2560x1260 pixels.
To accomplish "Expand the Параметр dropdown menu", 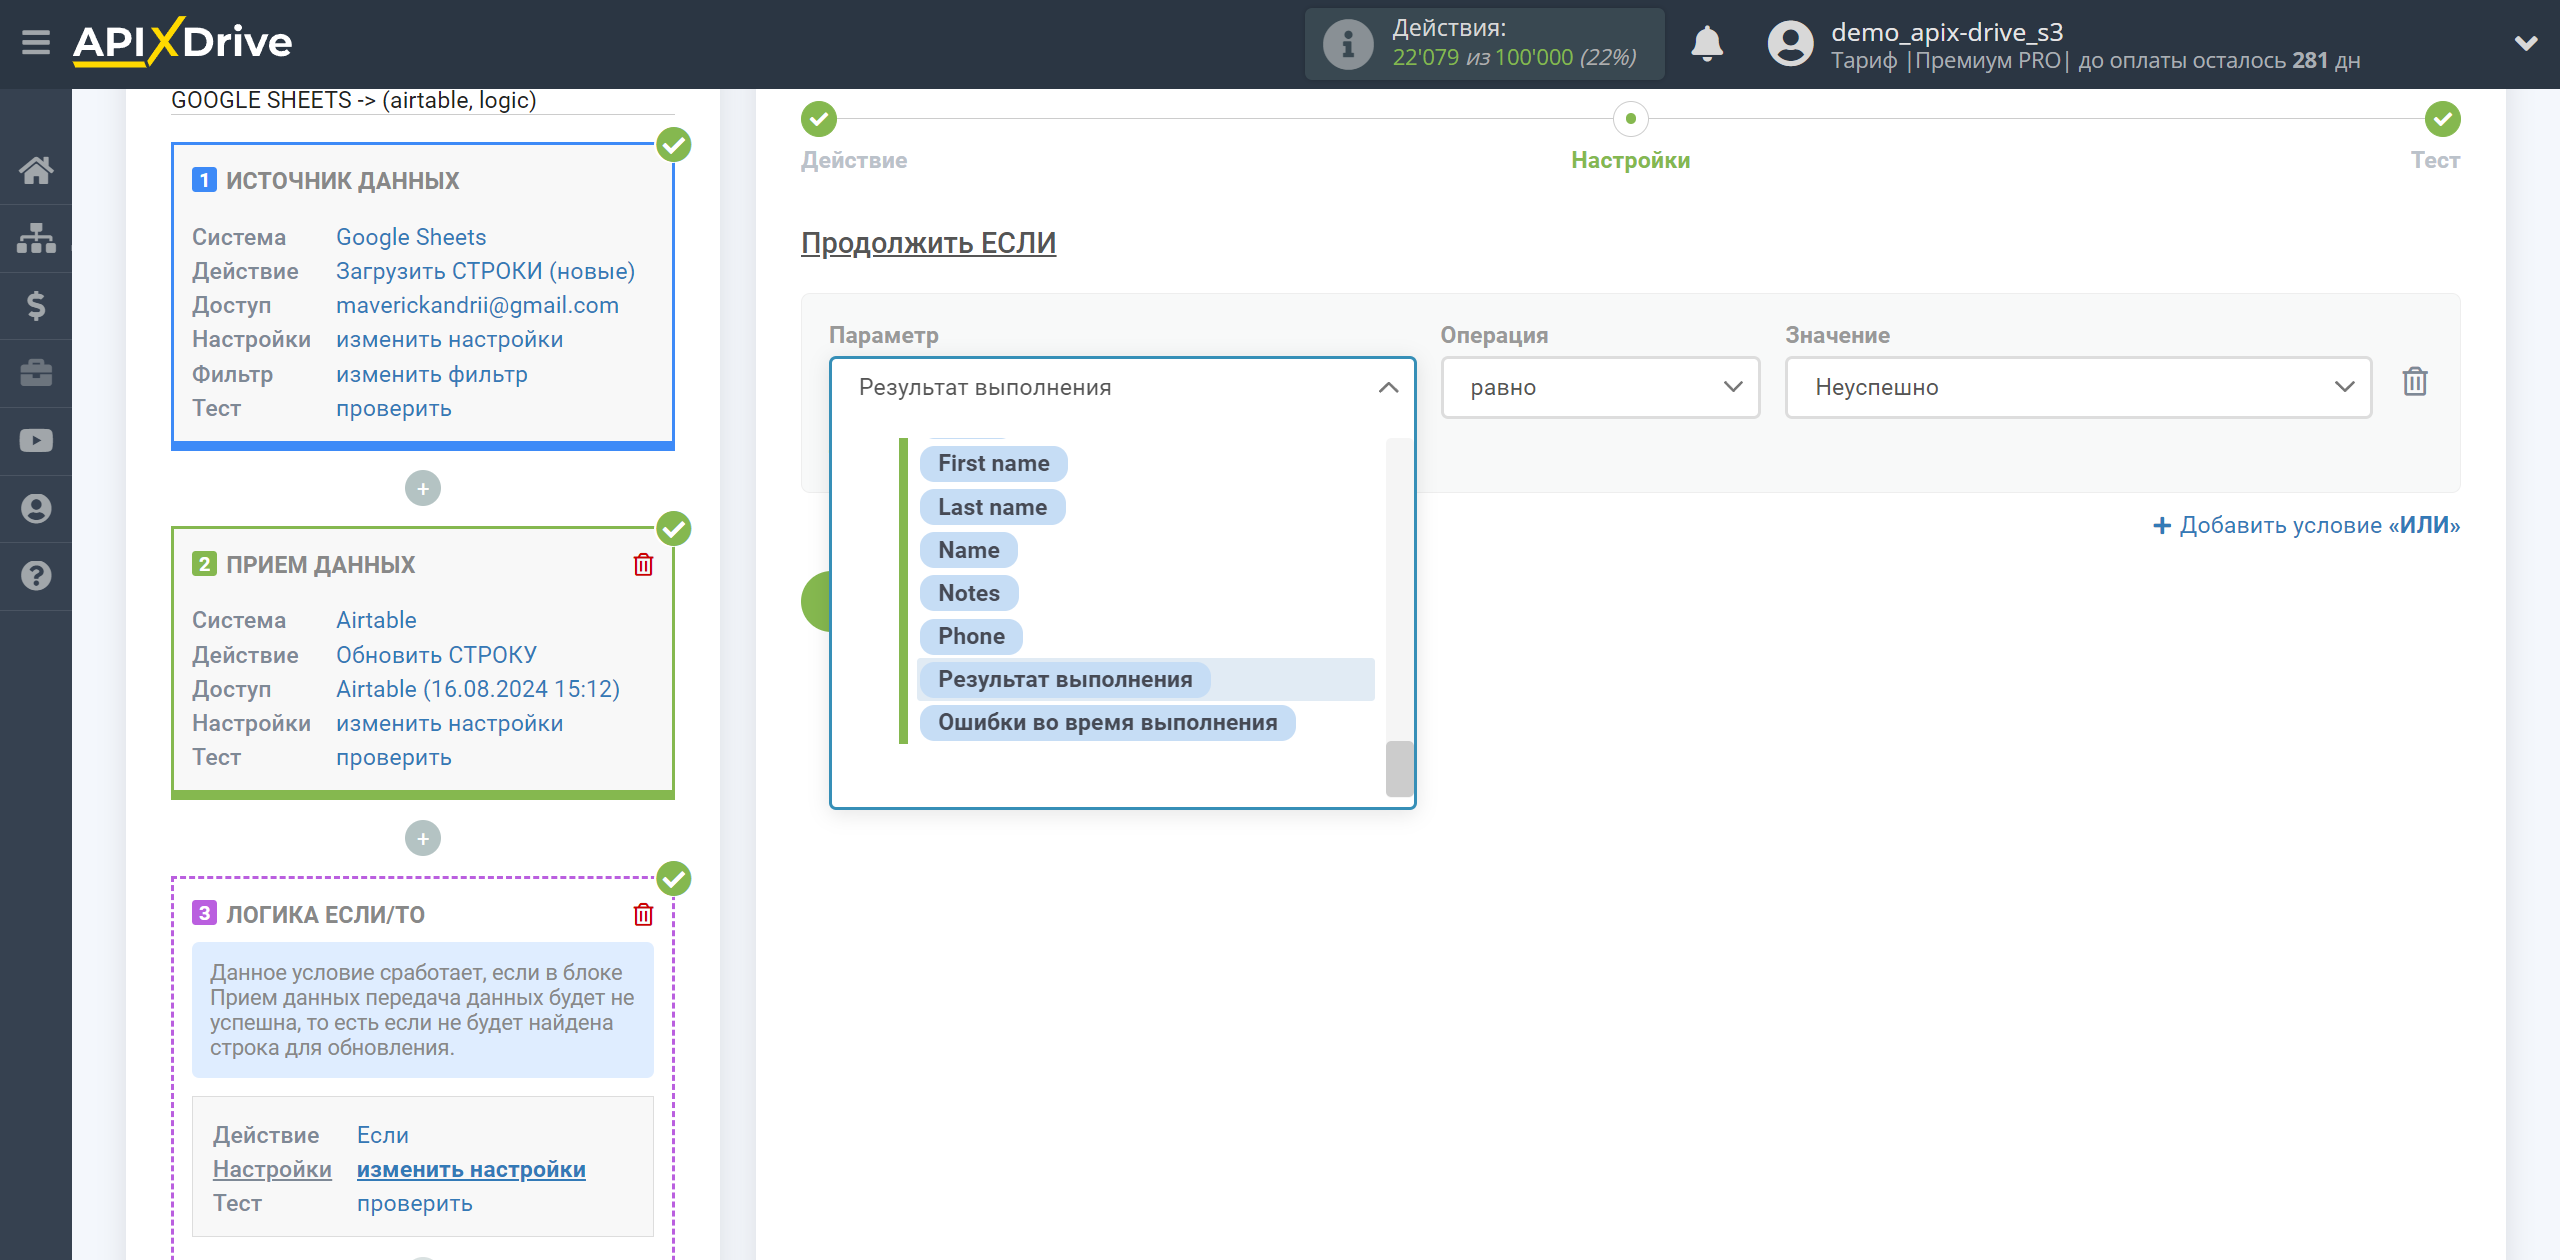I will tap(1123, 387).
